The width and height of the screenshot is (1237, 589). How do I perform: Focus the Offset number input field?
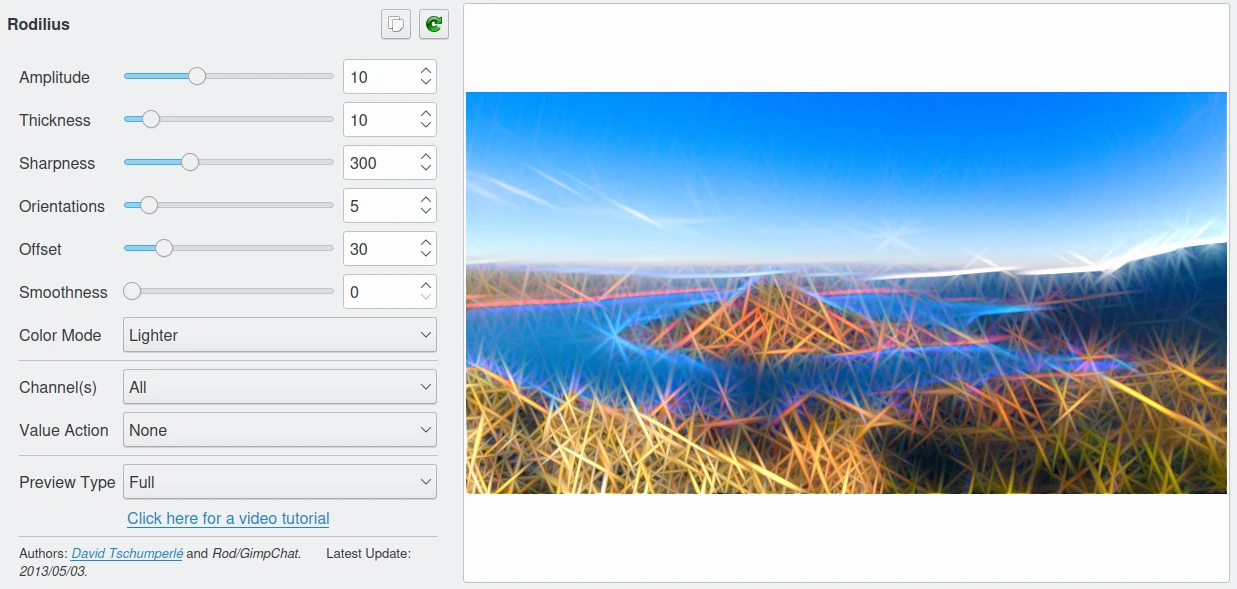378,249
